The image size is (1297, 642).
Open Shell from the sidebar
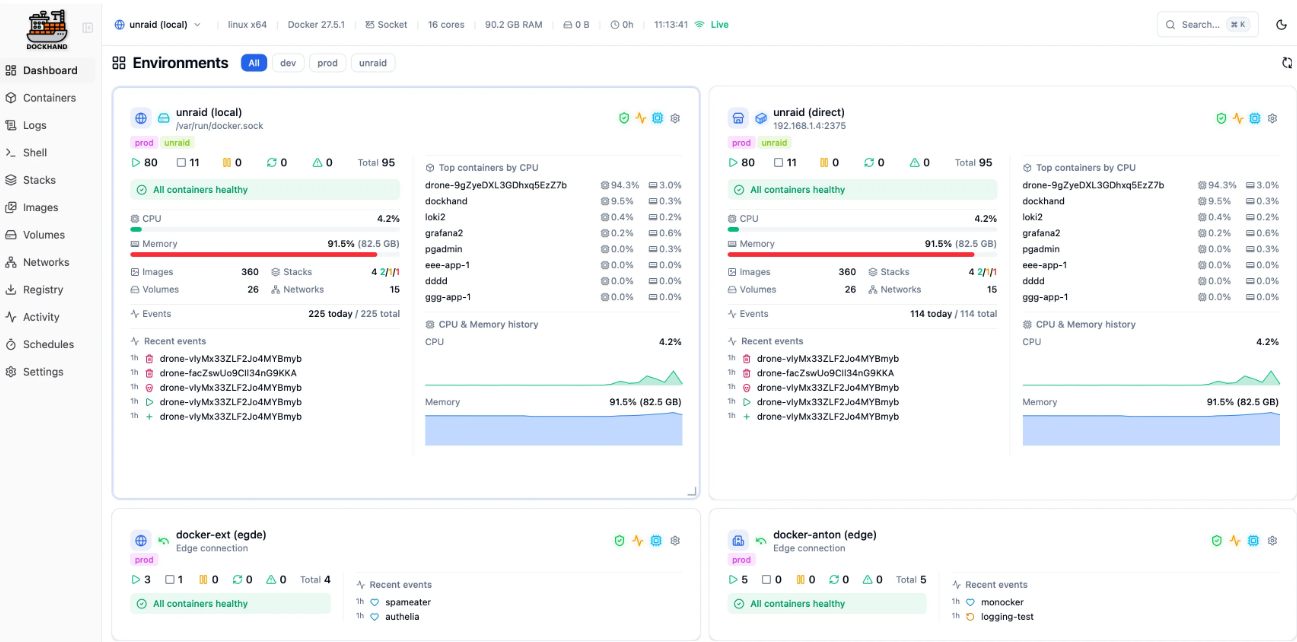pyautogui.click(x=48, y=152)
